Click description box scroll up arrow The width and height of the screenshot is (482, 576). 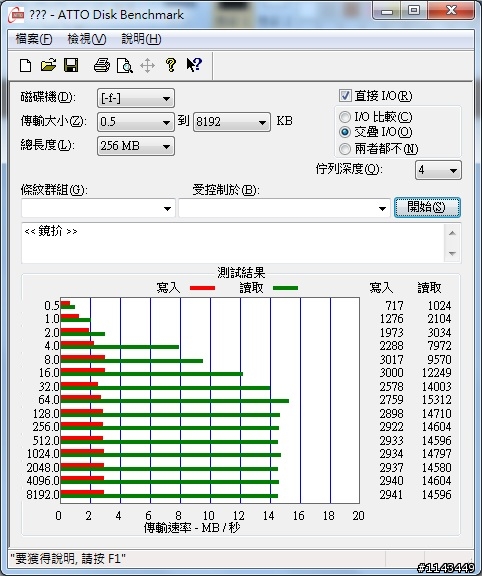[452, 233]
